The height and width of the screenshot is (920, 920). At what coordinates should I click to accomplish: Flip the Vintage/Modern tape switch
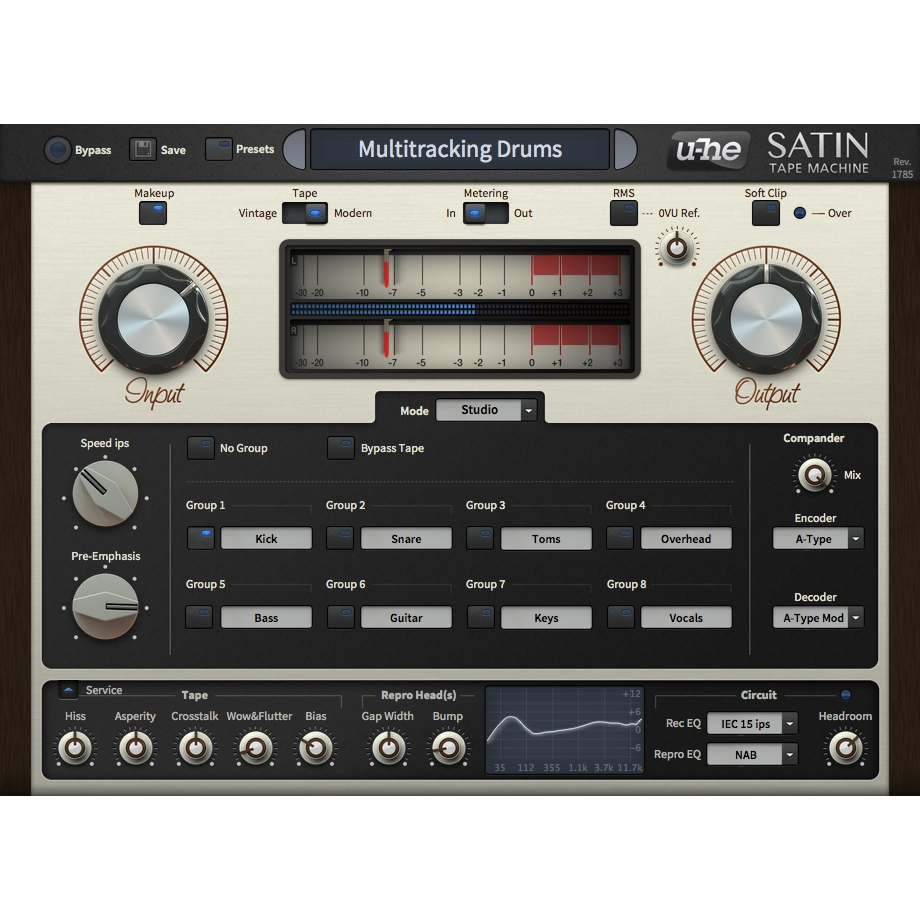(305, 213)
